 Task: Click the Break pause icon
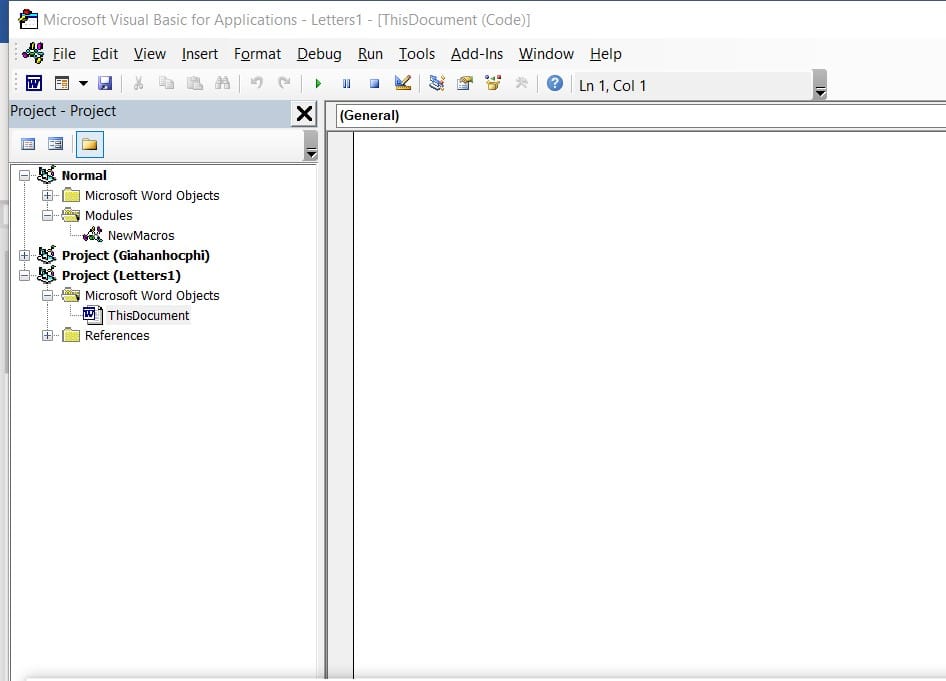tap(346, 83)
